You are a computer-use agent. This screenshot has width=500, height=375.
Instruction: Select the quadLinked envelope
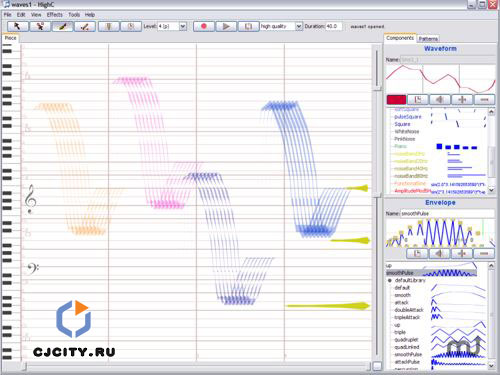(x=407, y=347)
